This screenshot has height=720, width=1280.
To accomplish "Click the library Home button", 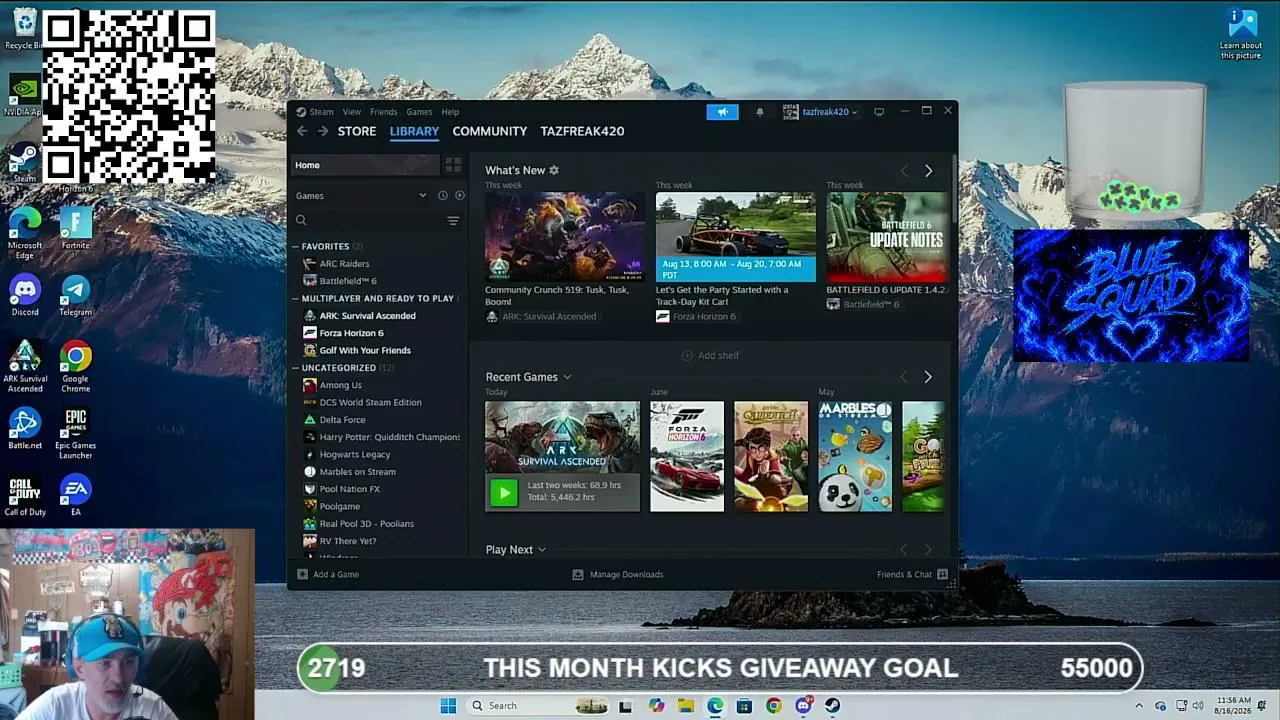I will pos(365,165).
